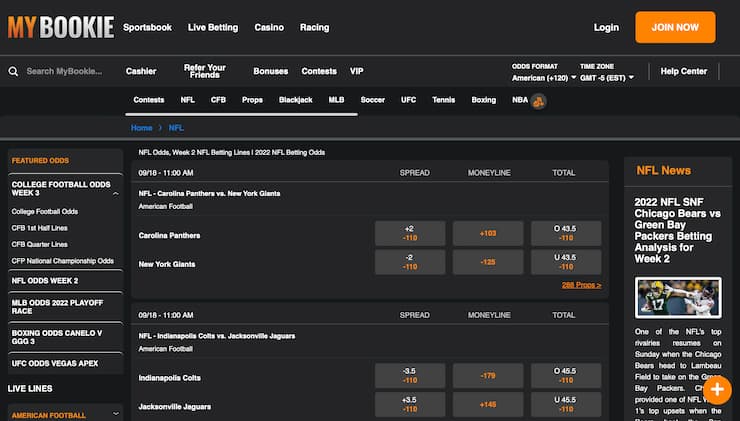
Task: Open the Time Zone dropdown
Action: coord(607,78)
